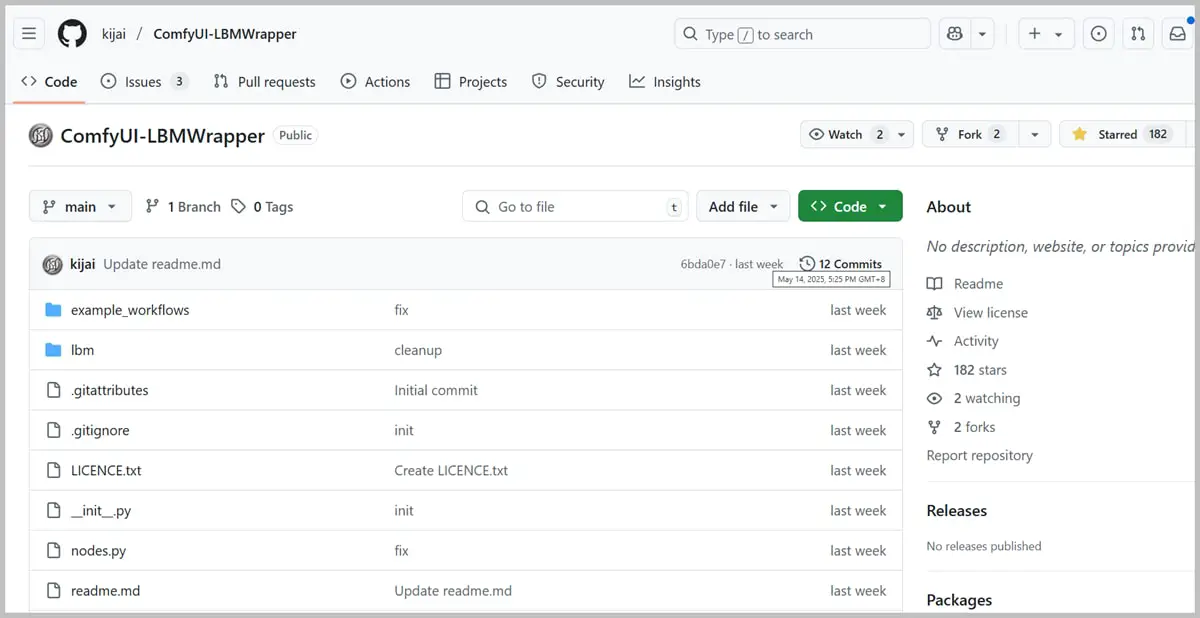This screenshot has height=618, width=1200.
Task: Click the .gitignore file icon
Action: point(53,430)
